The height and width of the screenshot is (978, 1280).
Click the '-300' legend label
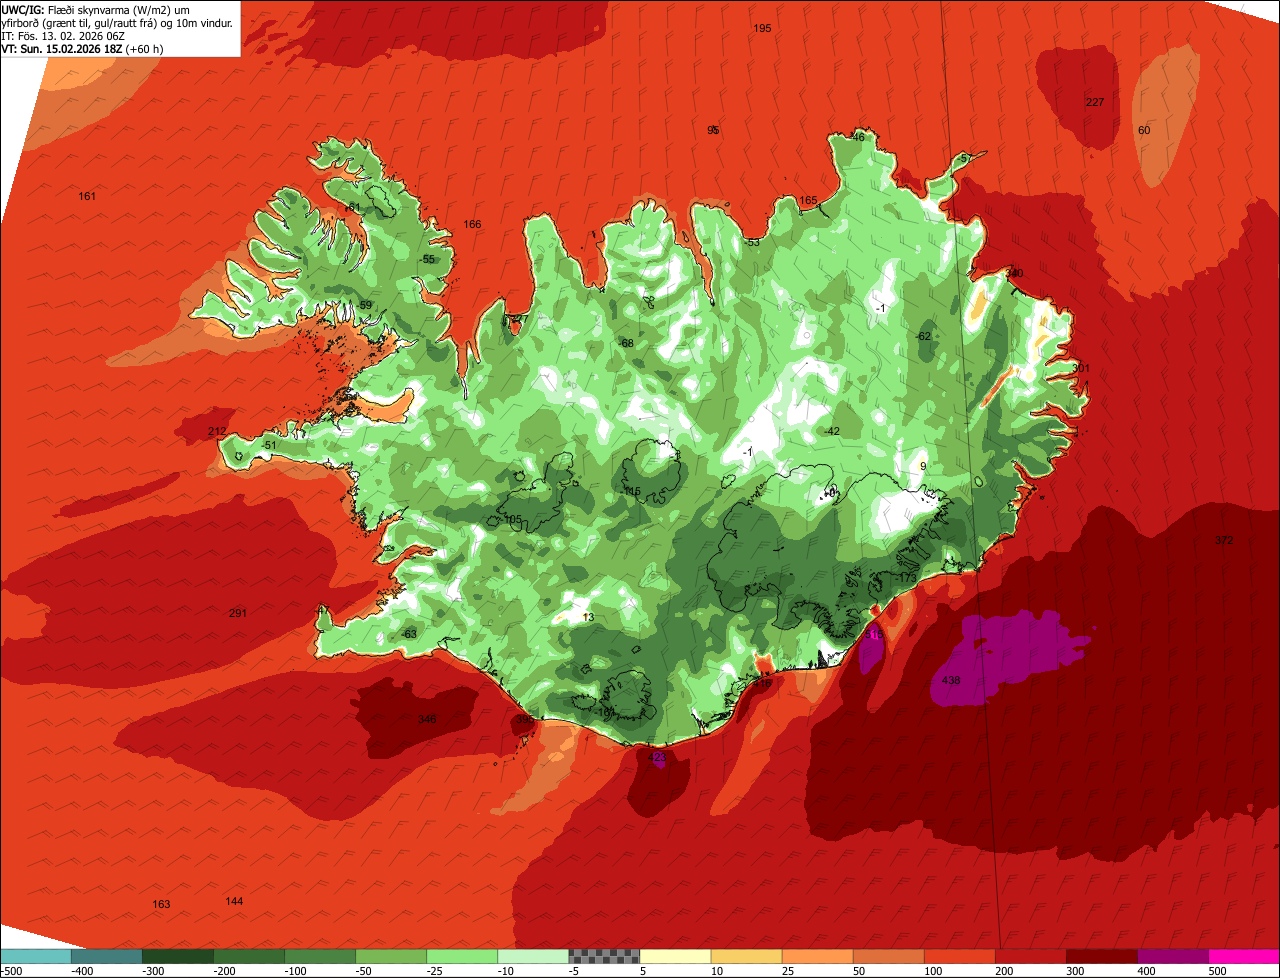tap(152, 971)
